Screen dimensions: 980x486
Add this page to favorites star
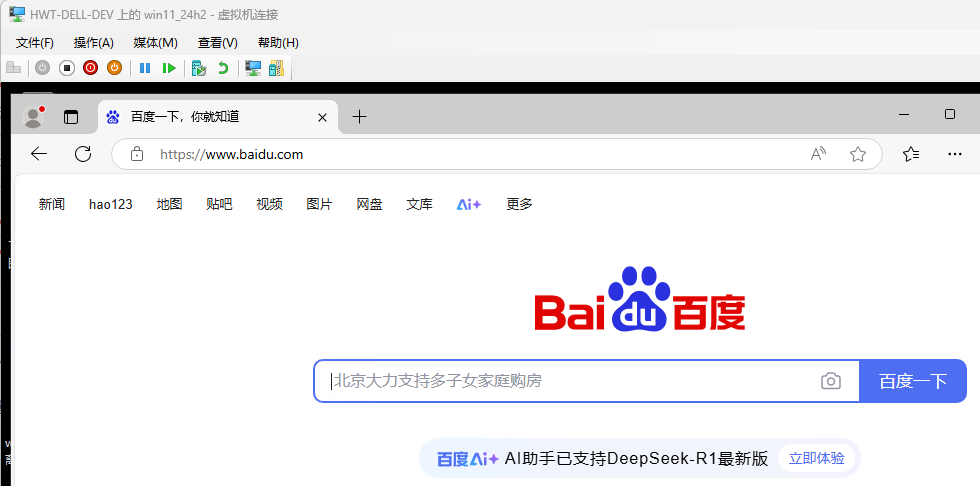click(x=858, y=154)
